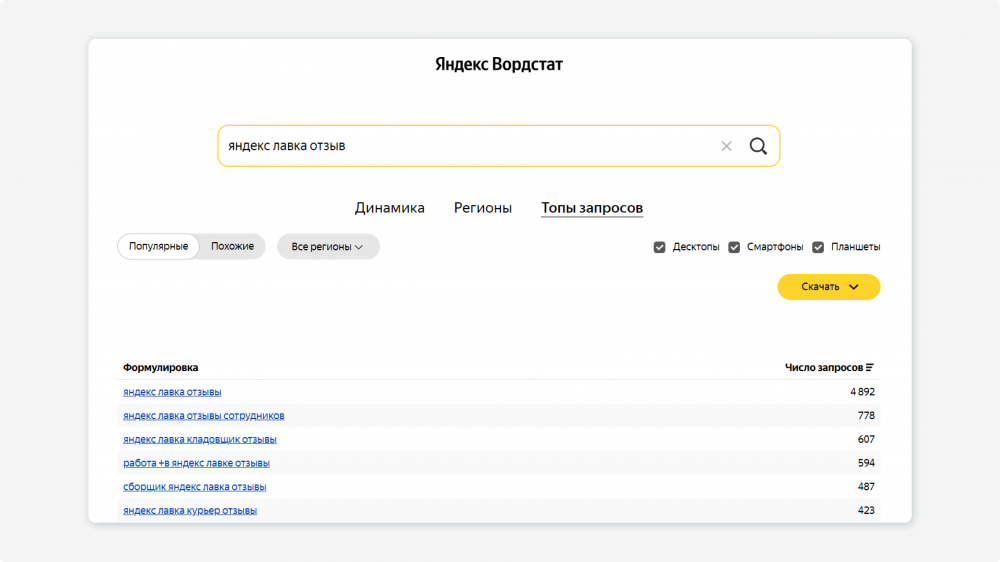Screen dimensions: 1000x562
Task: Click работа +в яндекс лавке отзывы
Action: point(196,464)
